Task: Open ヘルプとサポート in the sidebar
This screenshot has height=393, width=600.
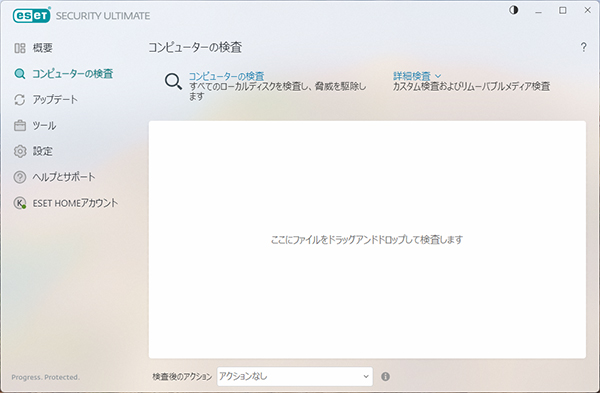Action: point(64,177)
